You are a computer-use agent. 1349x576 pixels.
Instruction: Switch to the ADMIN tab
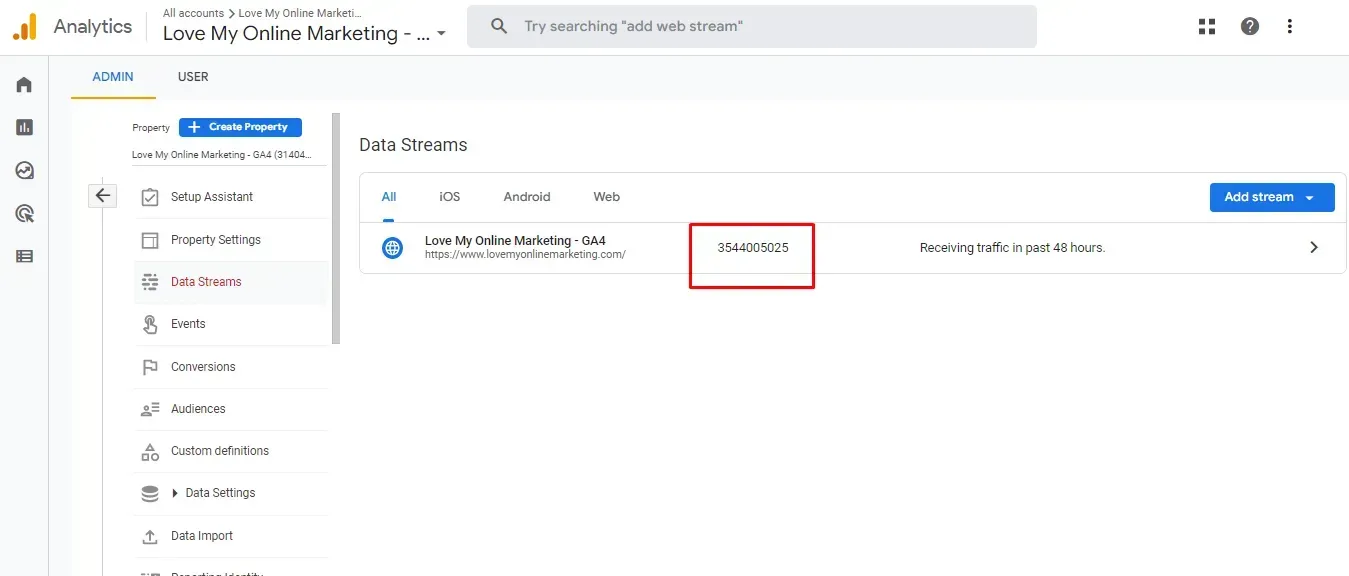113,77
